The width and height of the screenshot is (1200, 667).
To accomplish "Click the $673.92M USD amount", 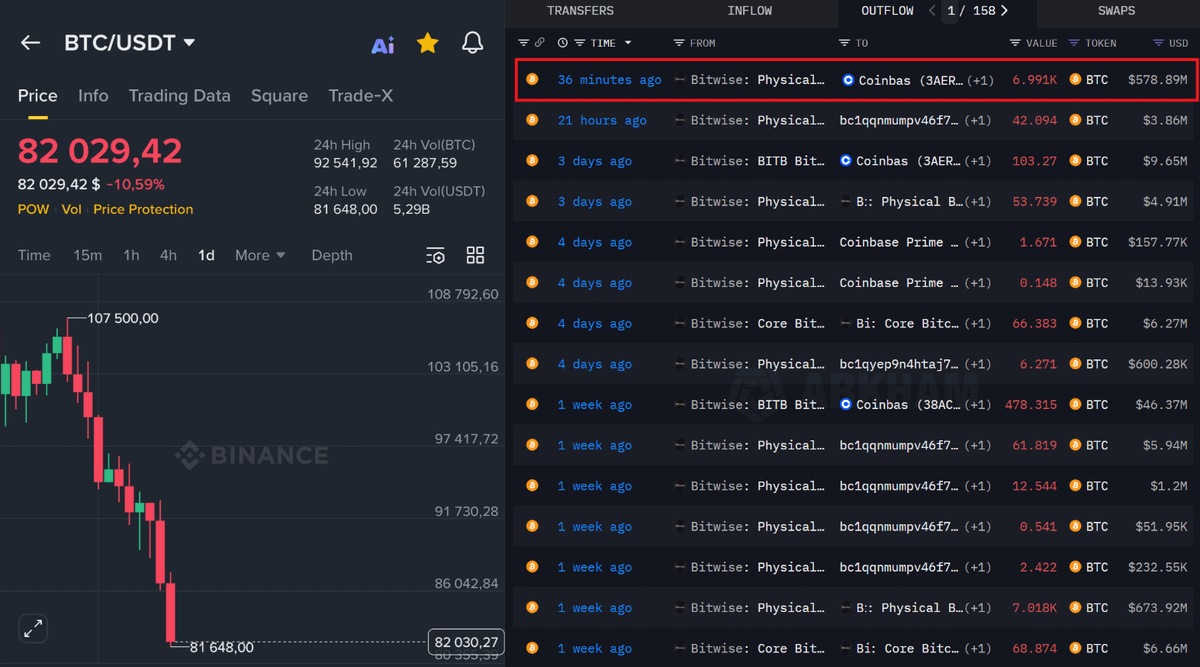I will pos(1158,608).
